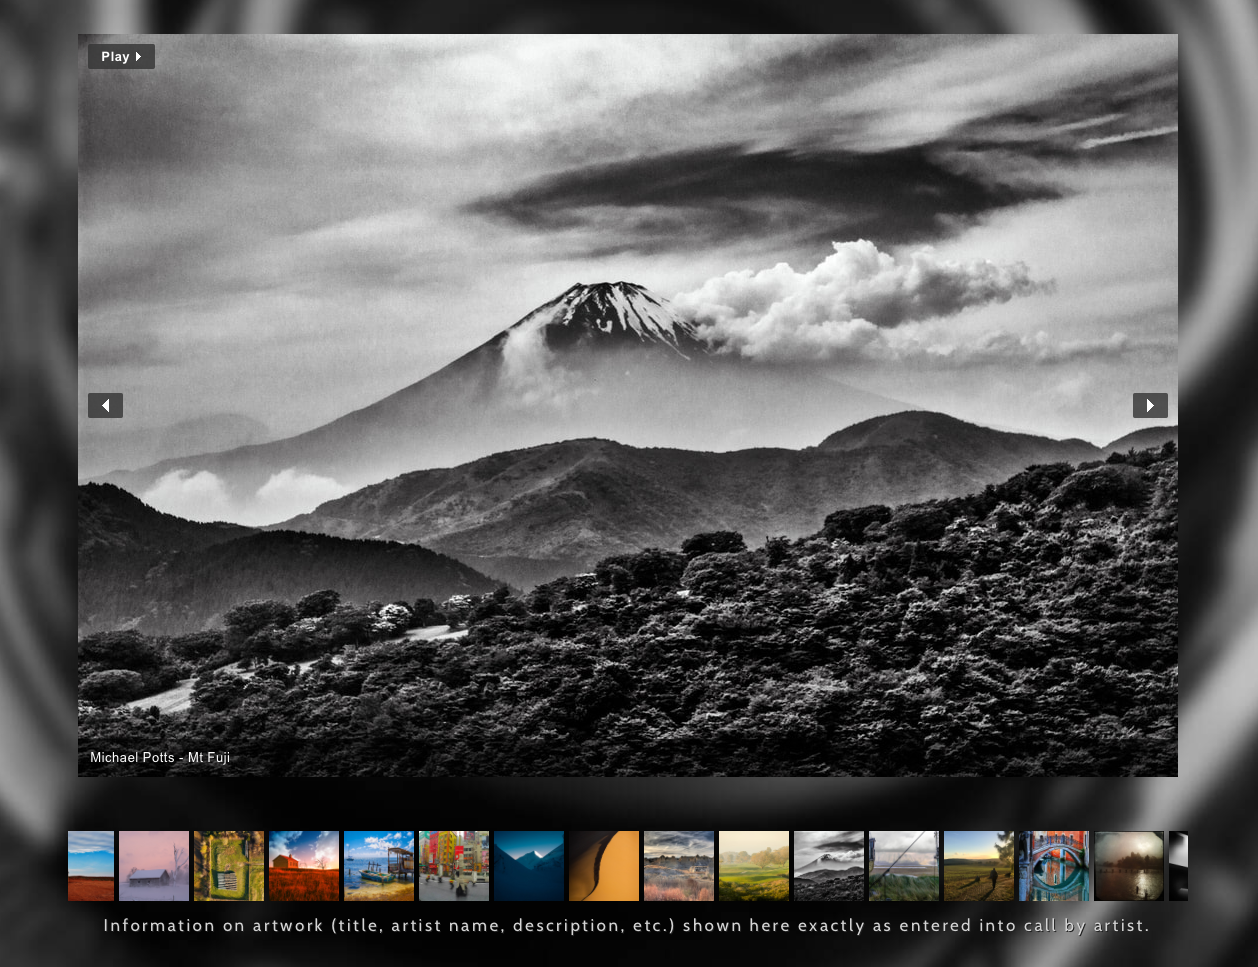
Task: Select the colorful Venice bridge thumbnail
Action: click(x=1053, y=865)
